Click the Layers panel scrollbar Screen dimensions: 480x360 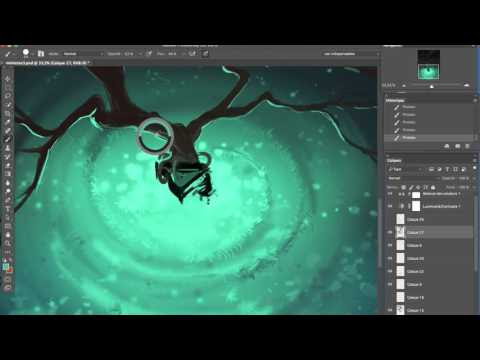click(475, 233)
